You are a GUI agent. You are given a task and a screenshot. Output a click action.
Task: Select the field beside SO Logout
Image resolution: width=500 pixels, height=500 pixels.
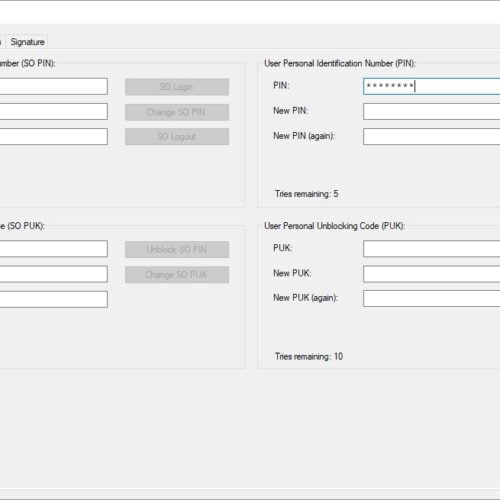click(x=54, y=137)
